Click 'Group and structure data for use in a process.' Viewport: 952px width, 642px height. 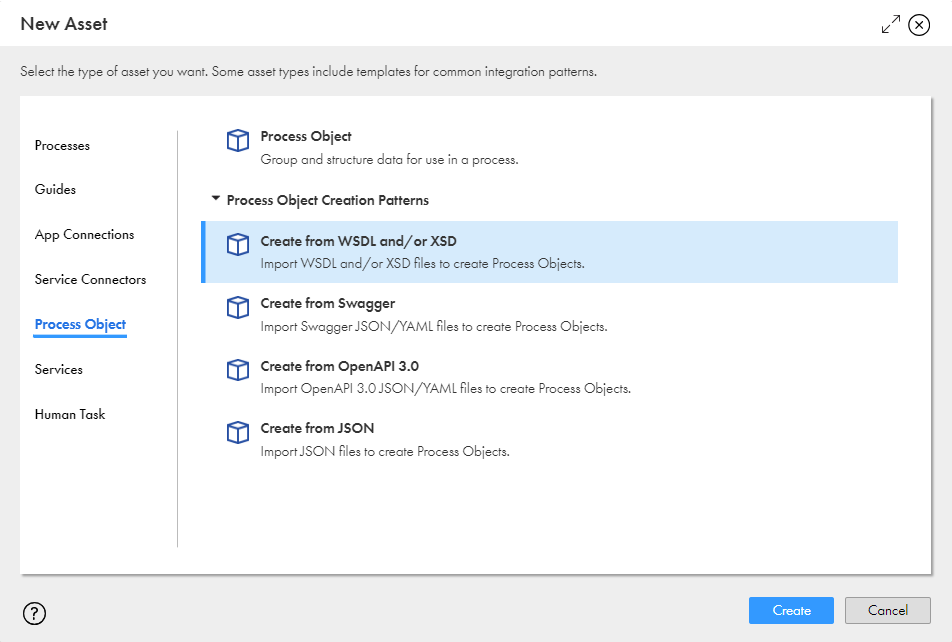tap(389, 160)
